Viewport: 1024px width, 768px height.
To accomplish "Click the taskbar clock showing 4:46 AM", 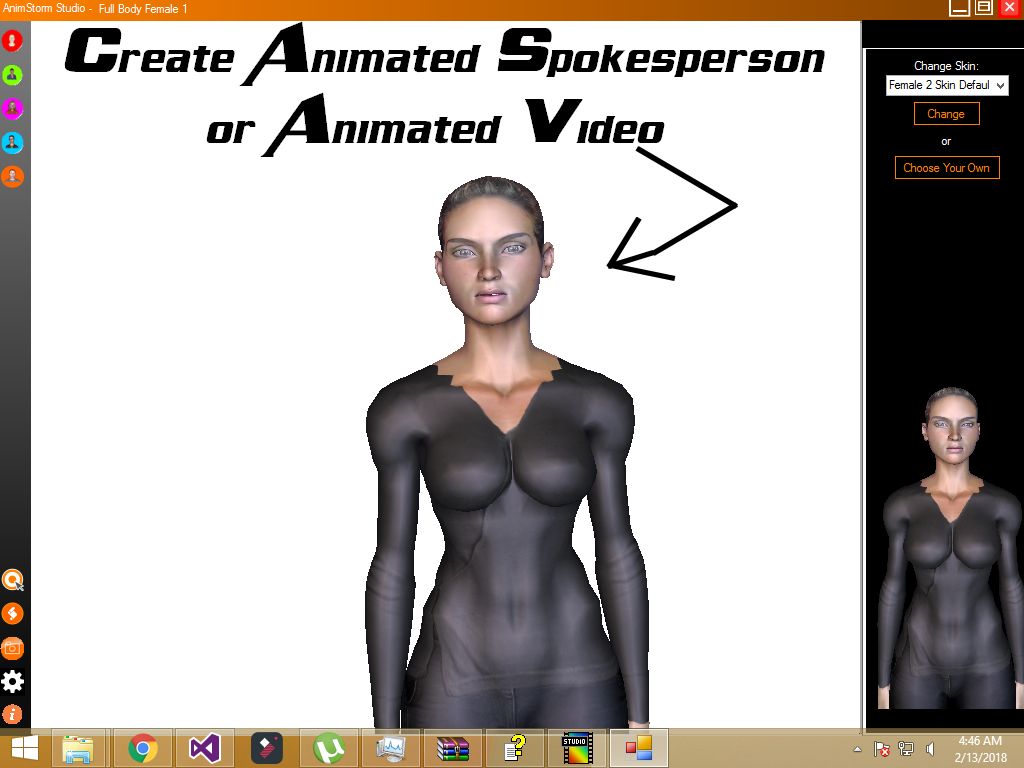I will [980, 749].
